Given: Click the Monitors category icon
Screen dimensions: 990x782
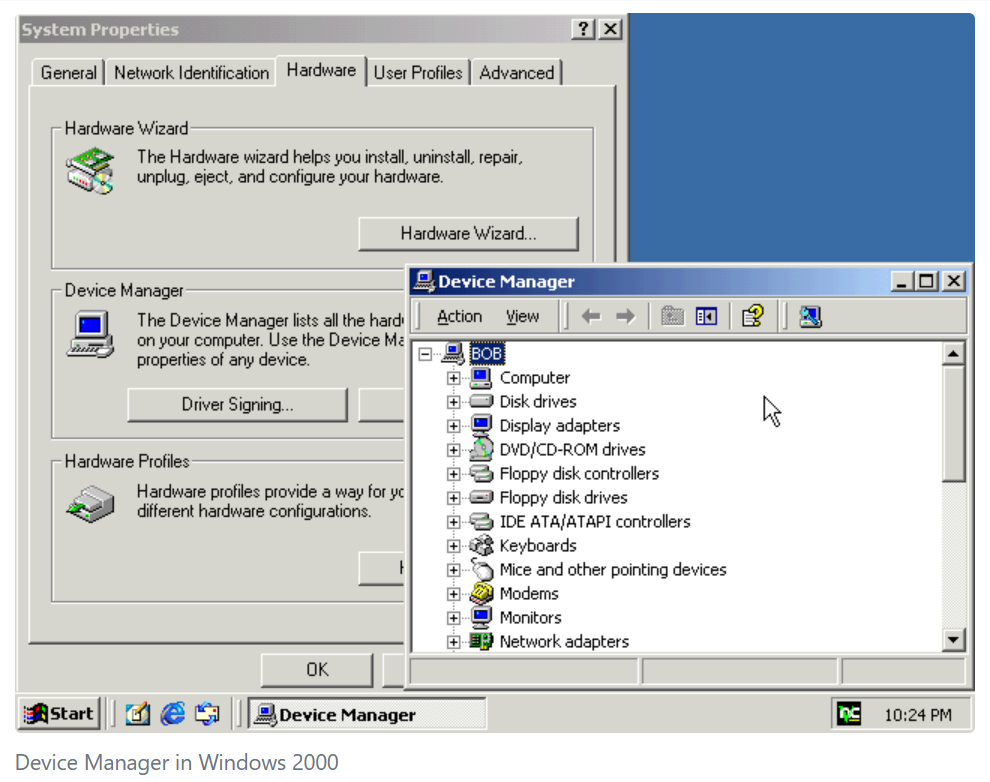Looking at the screenshot, I should (481, 617).
